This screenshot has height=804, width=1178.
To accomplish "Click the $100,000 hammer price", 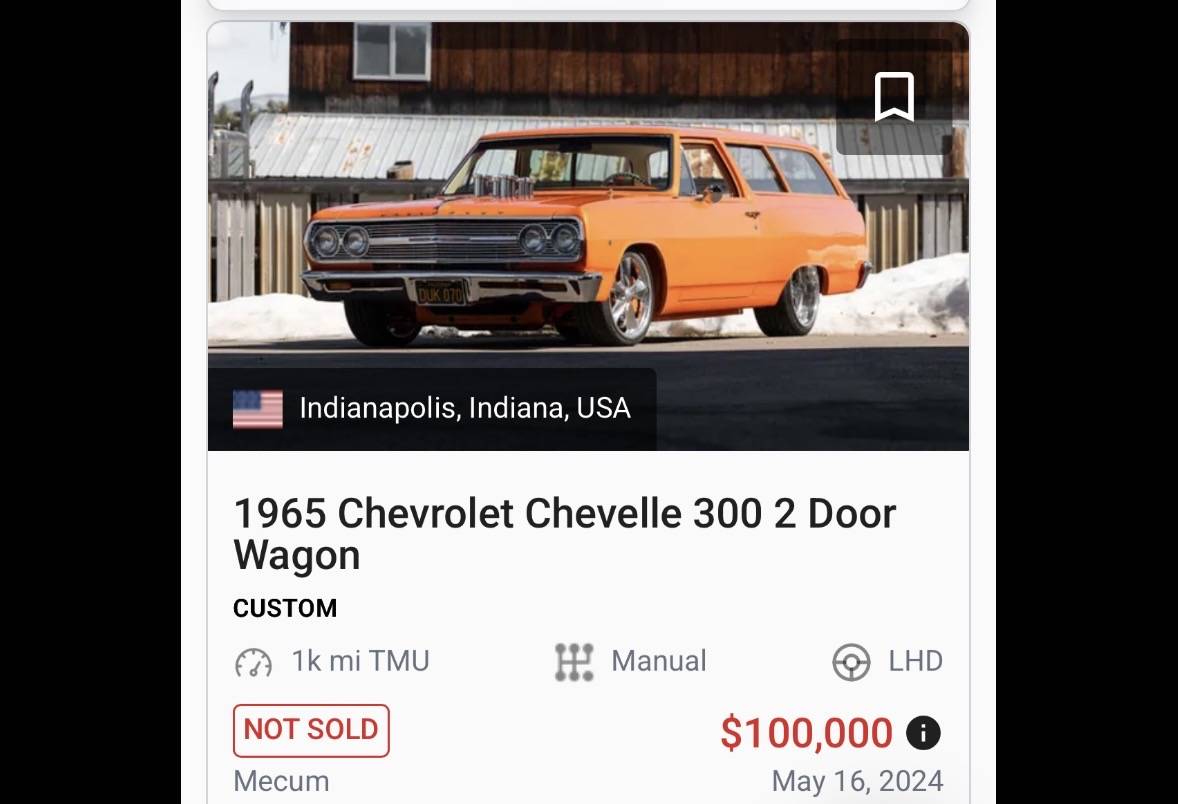I will click(x=808, y=733).
